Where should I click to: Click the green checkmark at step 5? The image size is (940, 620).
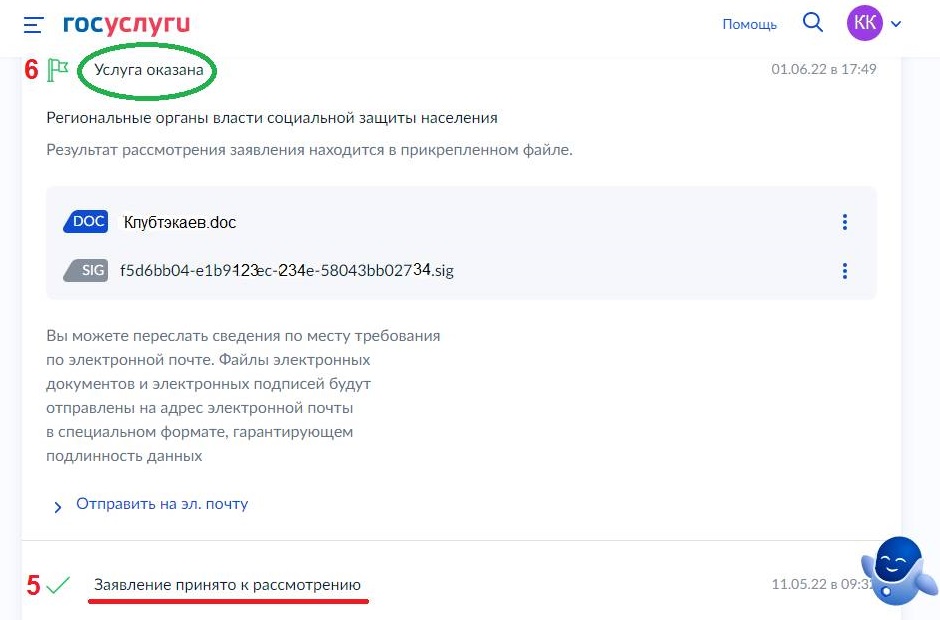point(59,585)
